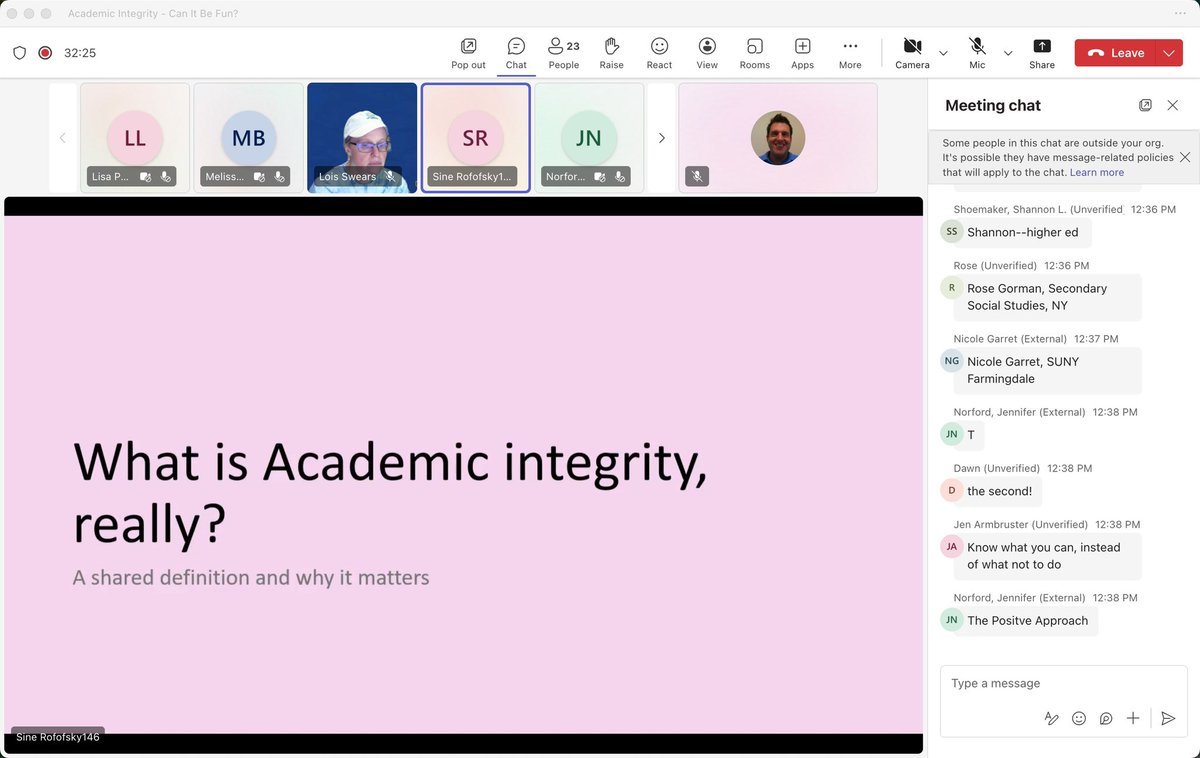Click self-view video tile with photo

pos(778,138)
